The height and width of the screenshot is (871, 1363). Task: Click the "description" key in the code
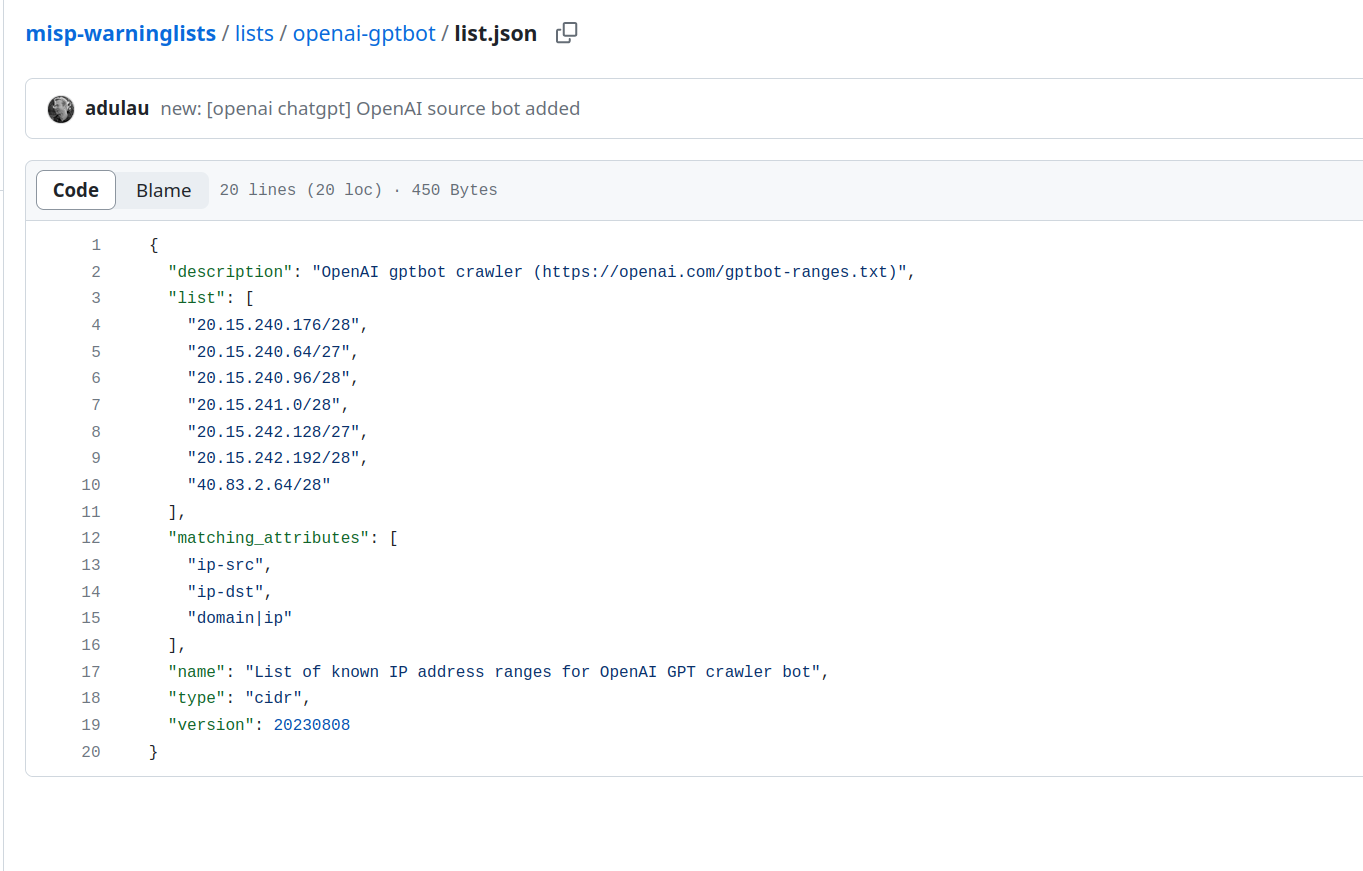(x=226, y=272)
